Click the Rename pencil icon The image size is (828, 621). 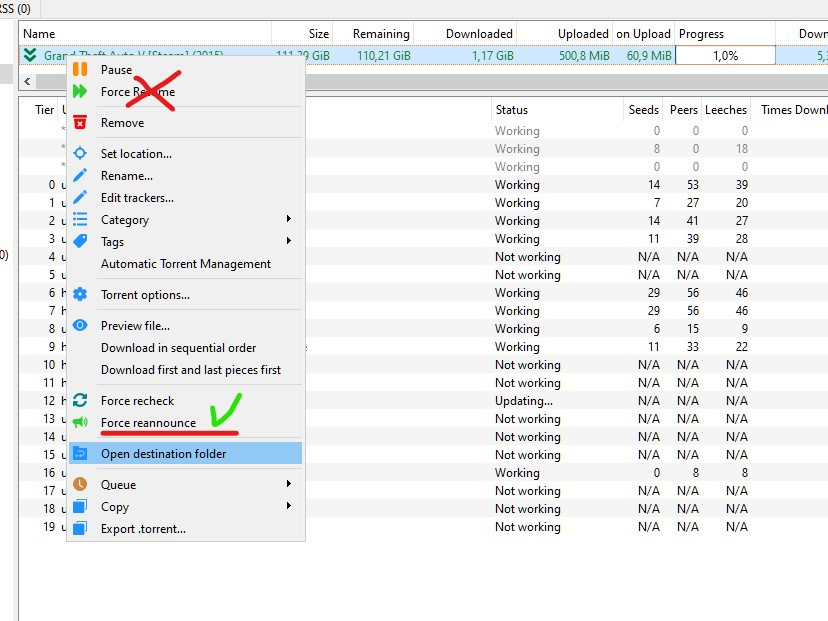(80, 176)
